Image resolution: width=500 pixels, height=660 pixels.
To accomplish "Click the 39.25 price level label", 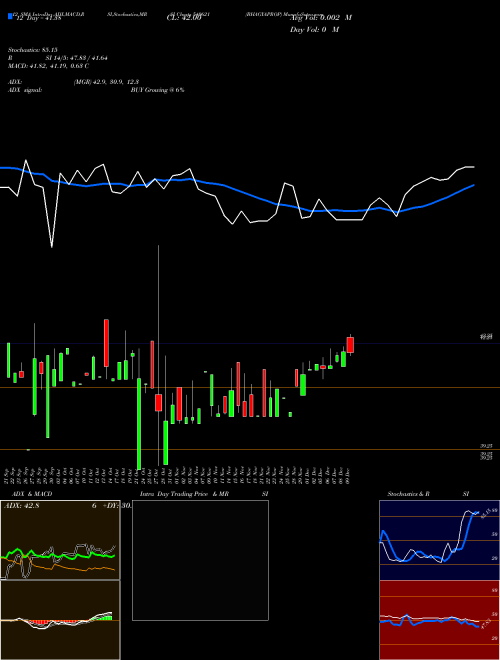I will (x=487, y=446).
